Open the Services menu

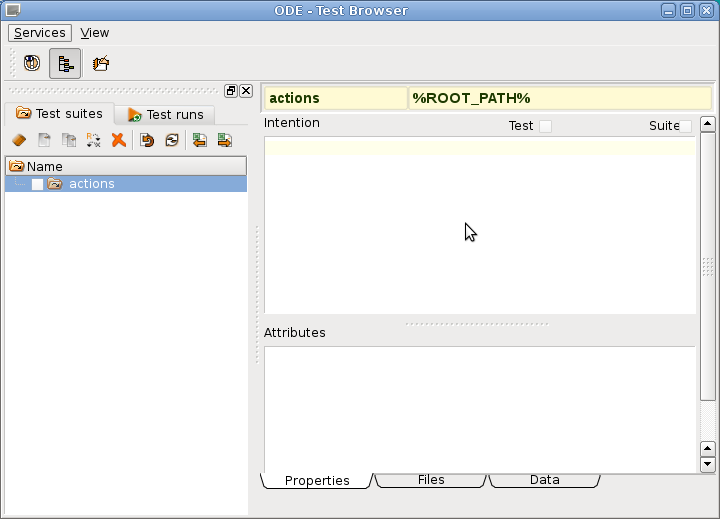click(x=39, y=33)
